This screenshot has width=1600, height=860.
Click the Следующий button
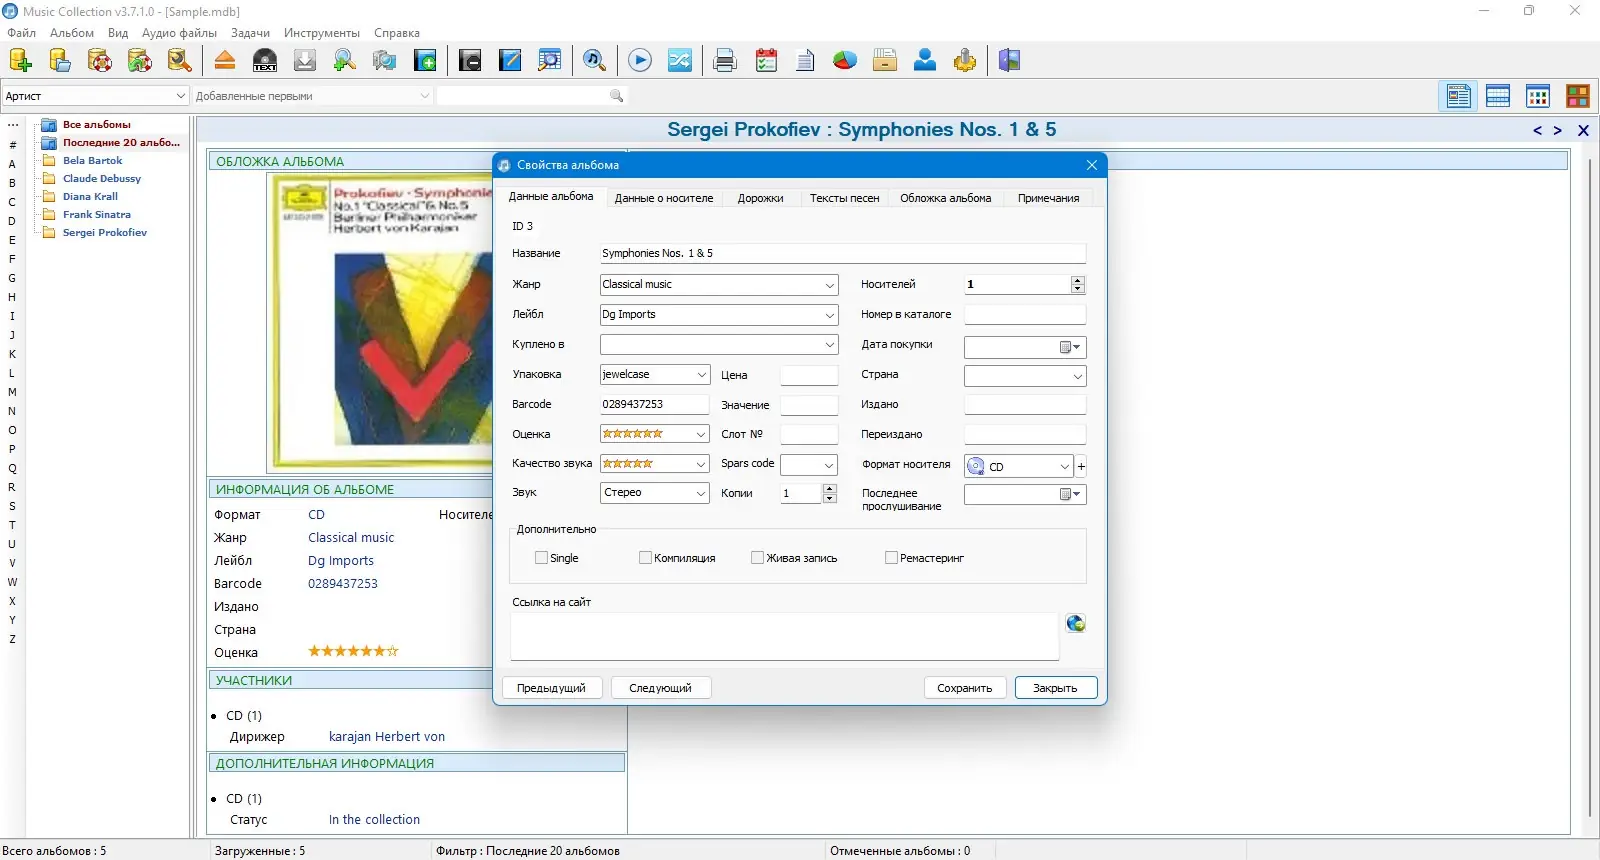pyautogui.click(x=660, y=688)
